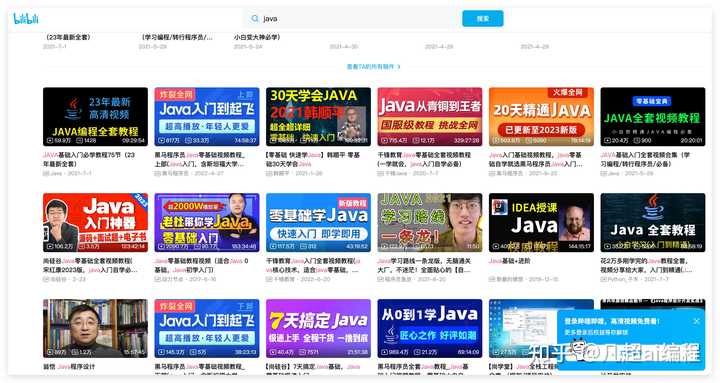720x383 pixels.
Task: Click the 登录哔哩哔哩 login prompt banner
Action: point(631,340)
